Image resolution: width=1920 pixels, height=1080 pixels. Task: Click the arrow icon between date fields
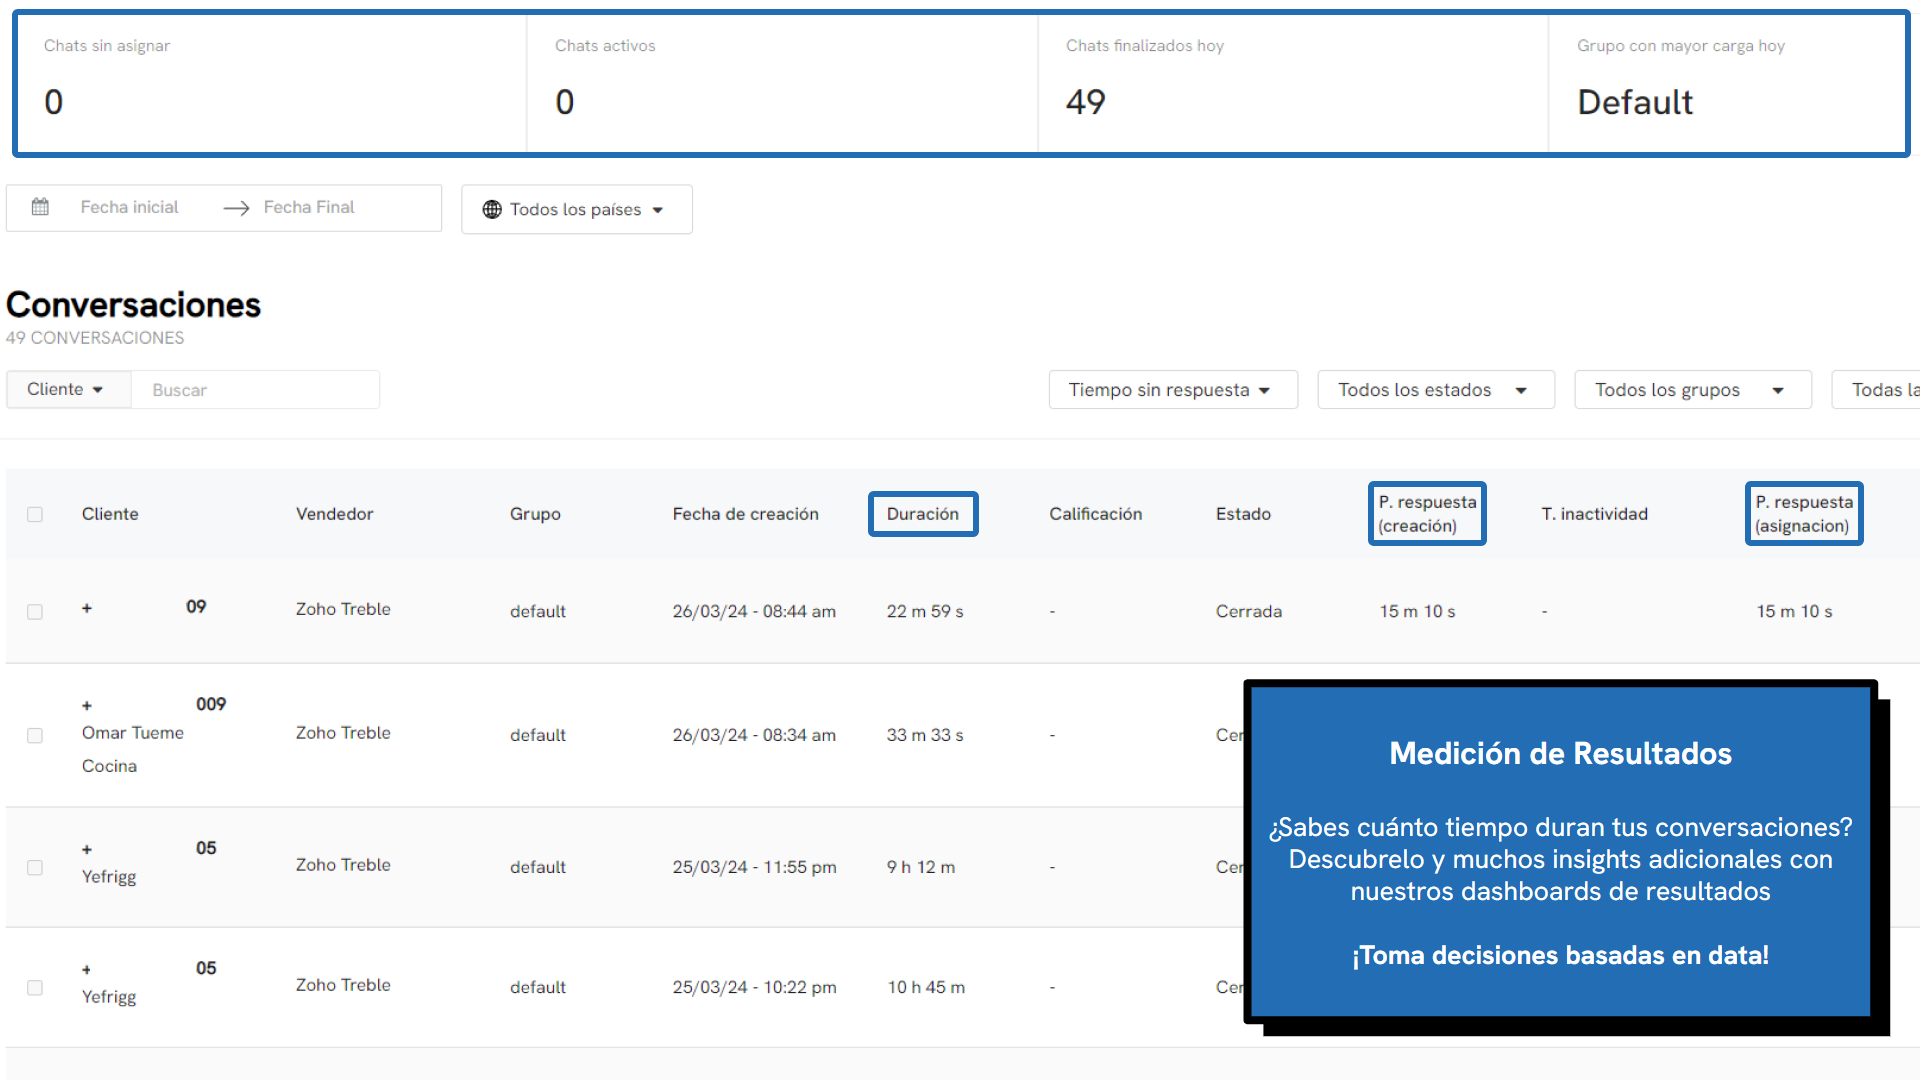tap(236, 208)
